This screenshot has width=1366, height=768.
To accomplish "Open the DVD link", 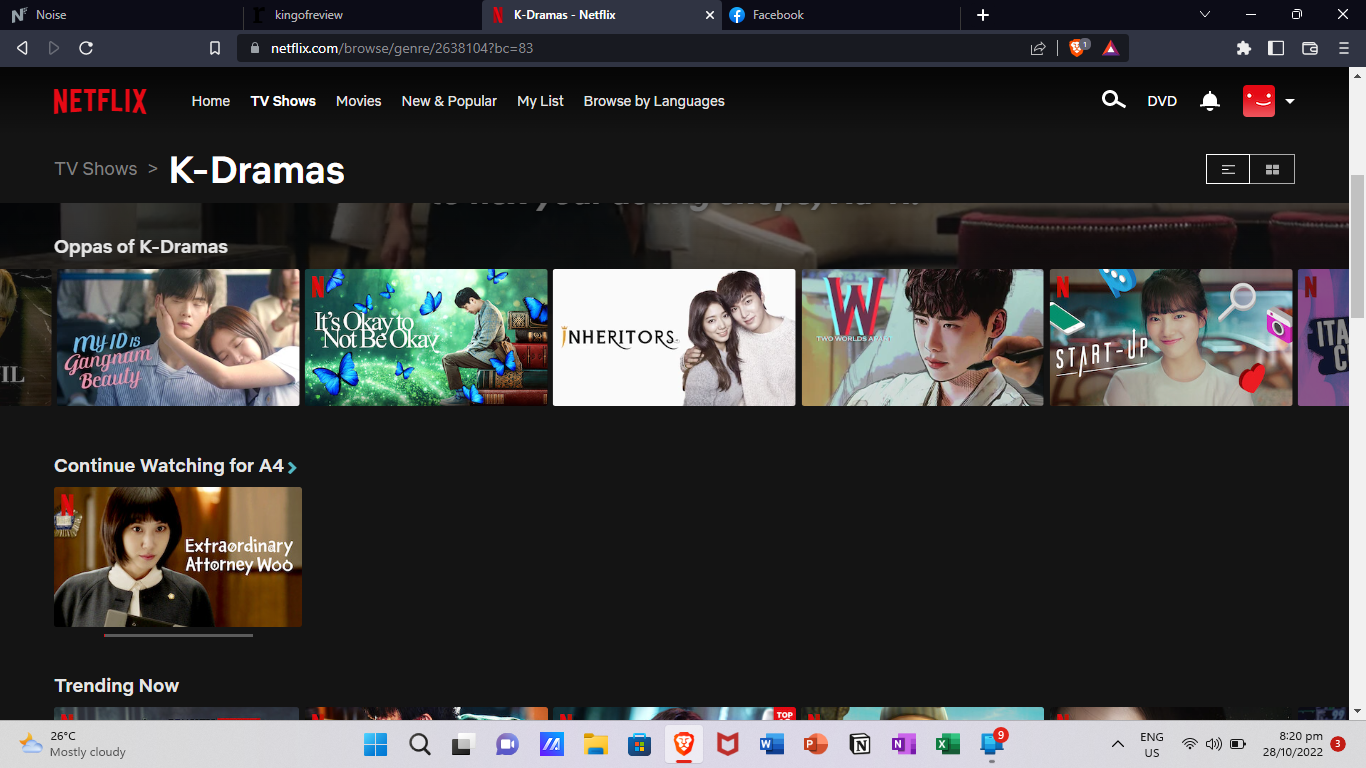I will click(x=1162, y=101).
